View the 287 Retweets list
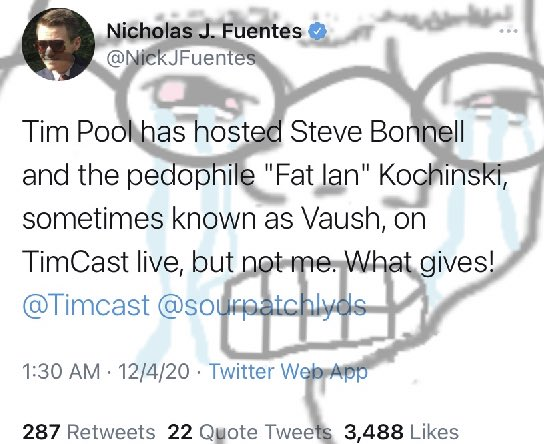 coord(88,432)
